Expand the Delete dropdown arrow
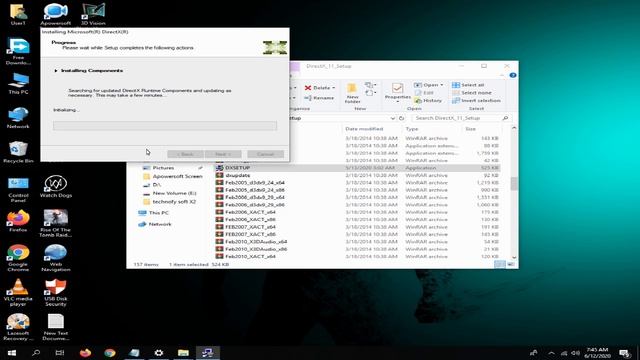Viewport: 640px width, 360px height. 334,88
